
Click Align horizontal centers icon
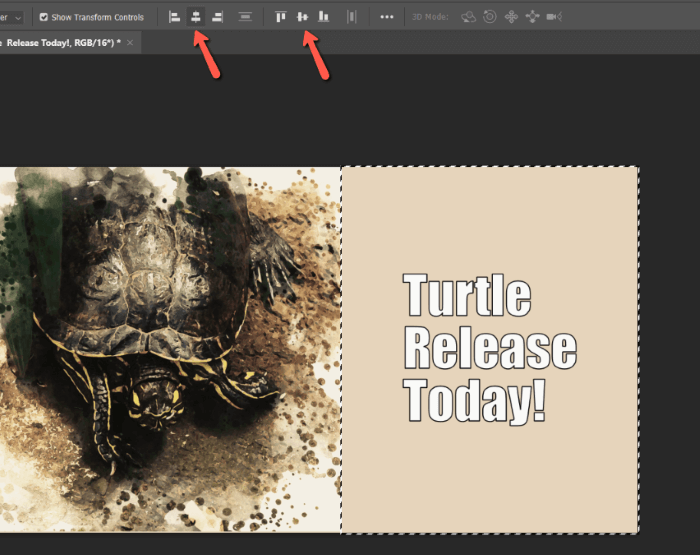196,17
